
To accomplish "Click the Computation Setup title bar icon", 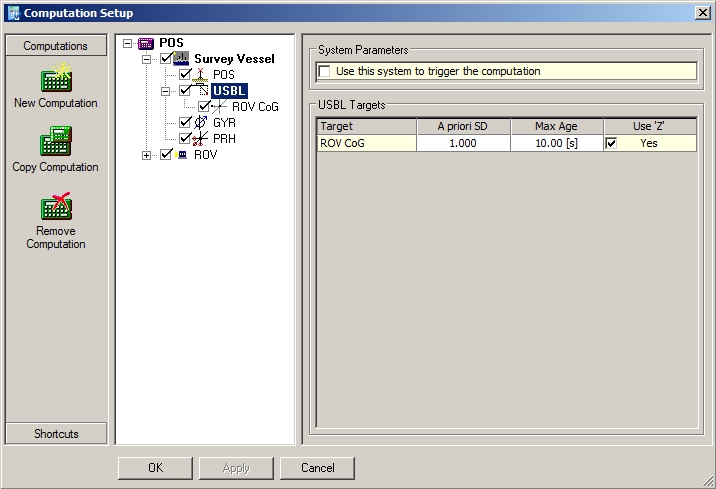I will click(14, 13).
